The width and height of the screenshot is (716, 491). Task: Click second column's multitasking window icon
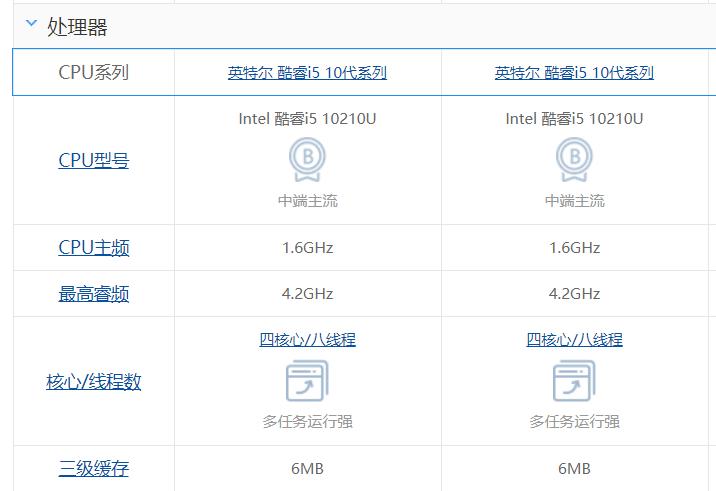574,381
